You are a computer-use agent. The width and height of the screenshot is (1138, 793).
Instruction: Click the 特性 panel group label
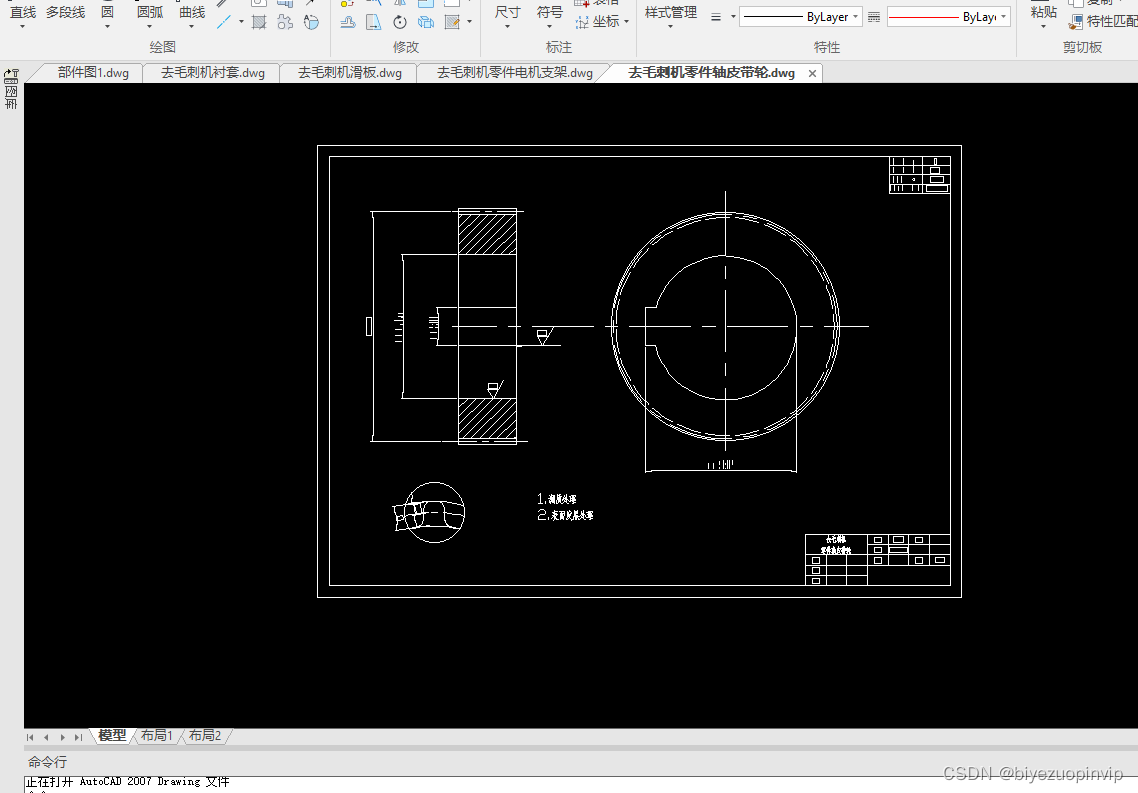(x=827, y=47)
